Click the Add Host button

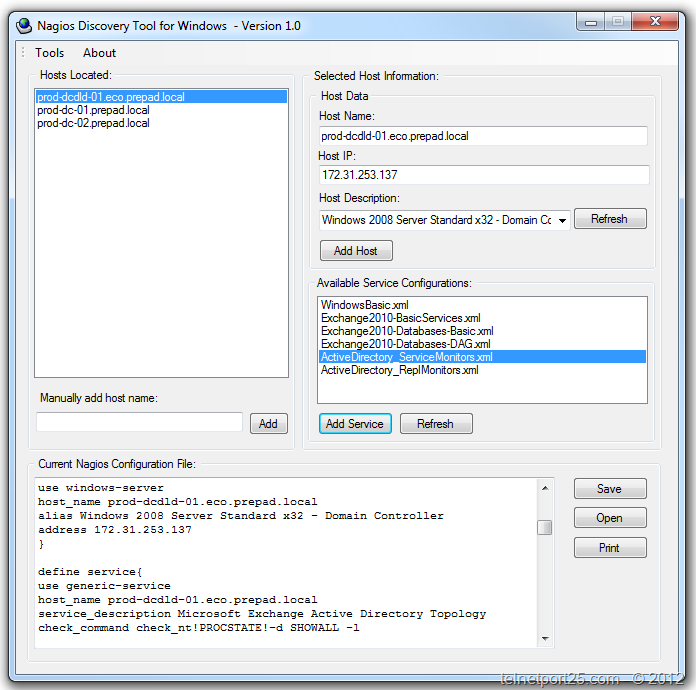pyautogui.click(x=356, y=251)
